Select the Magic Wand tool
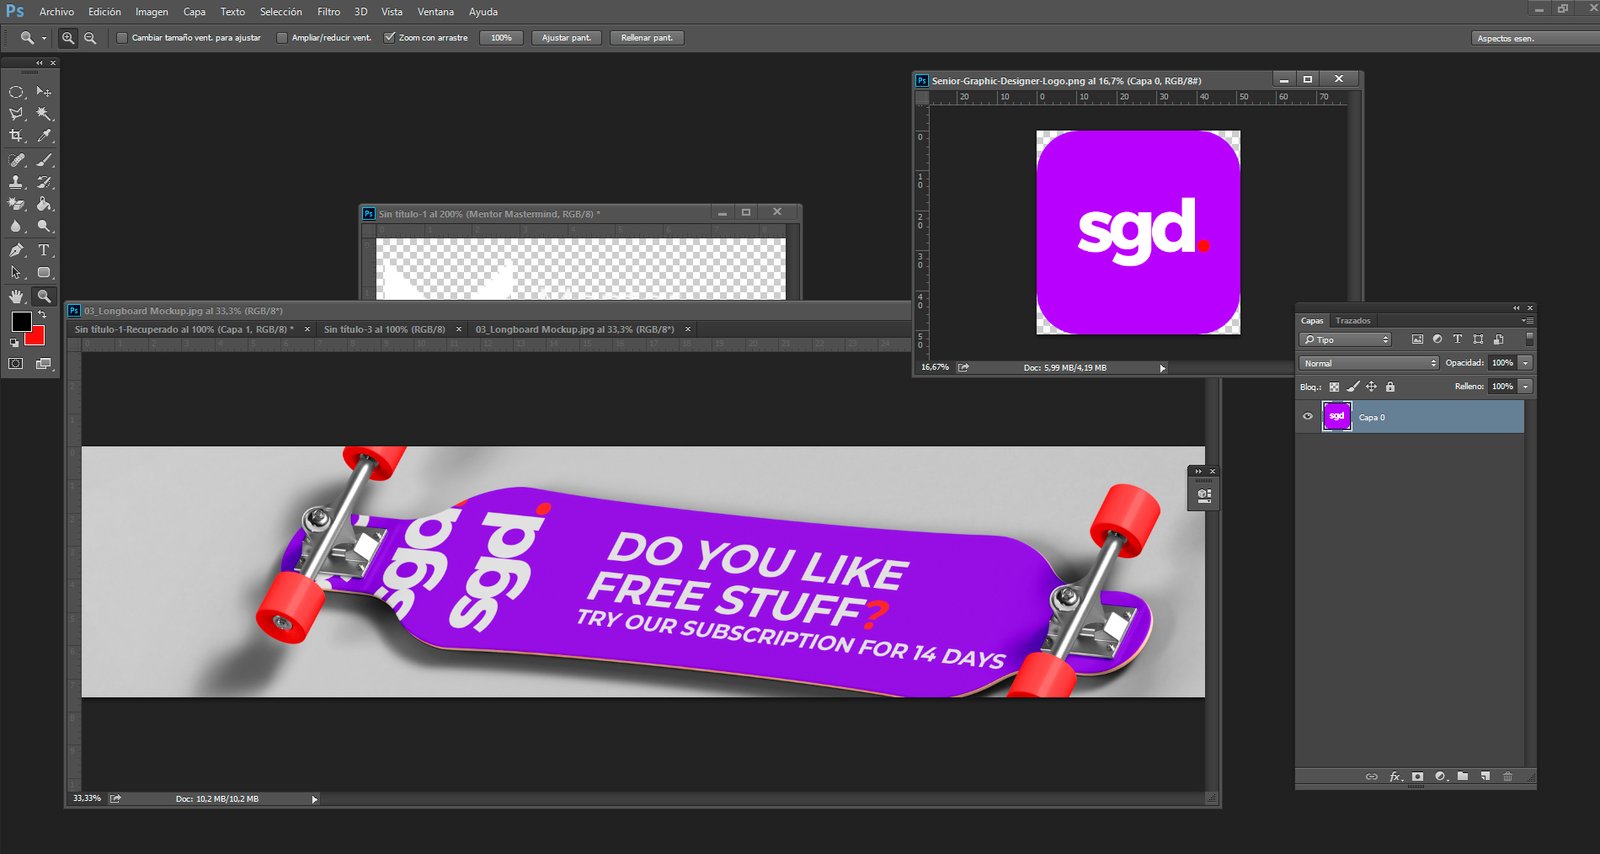The image size is (1600, 854). (44, 114)
